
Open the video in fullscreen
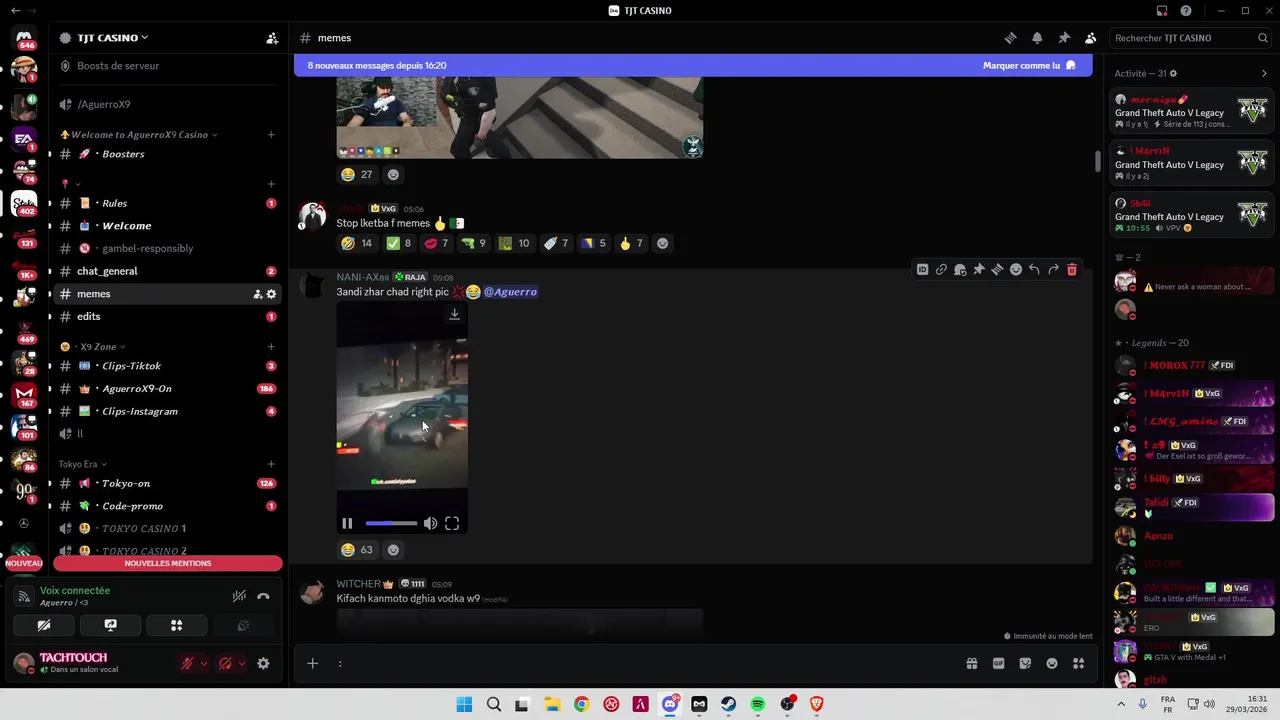[x=452, y=523]
